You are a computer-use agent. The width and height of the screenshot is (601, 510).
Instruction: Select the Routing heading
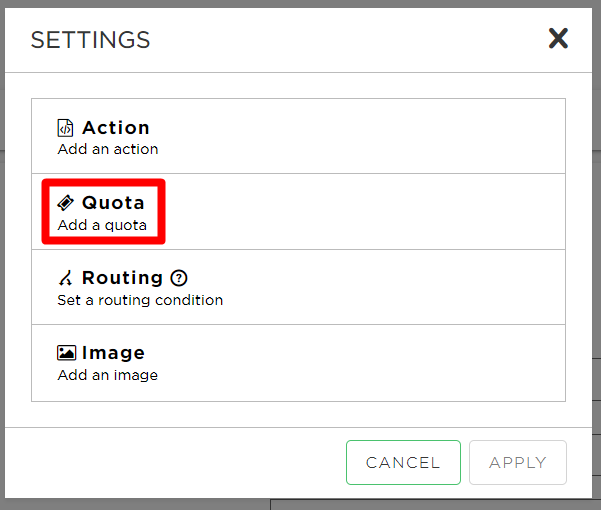coord(122,278)
